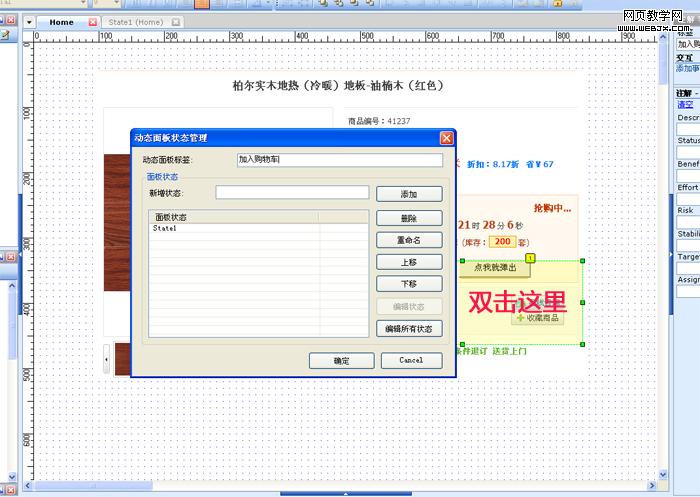Click the 清空 link in annotations panel
Image resolution: width=700 pixels, height=497 pixels.
684,104
